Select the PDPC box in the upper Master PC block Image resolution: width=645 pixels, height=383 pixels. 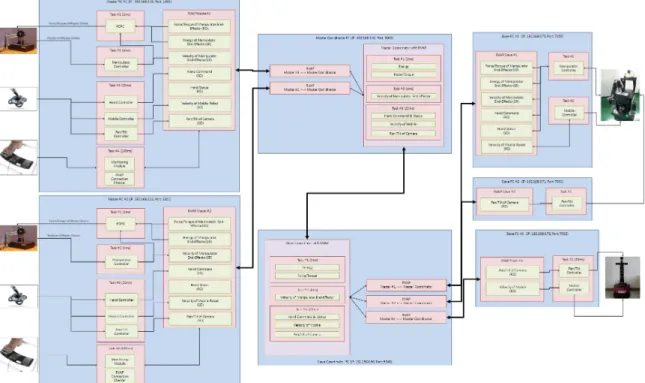(x=121, y=26)
